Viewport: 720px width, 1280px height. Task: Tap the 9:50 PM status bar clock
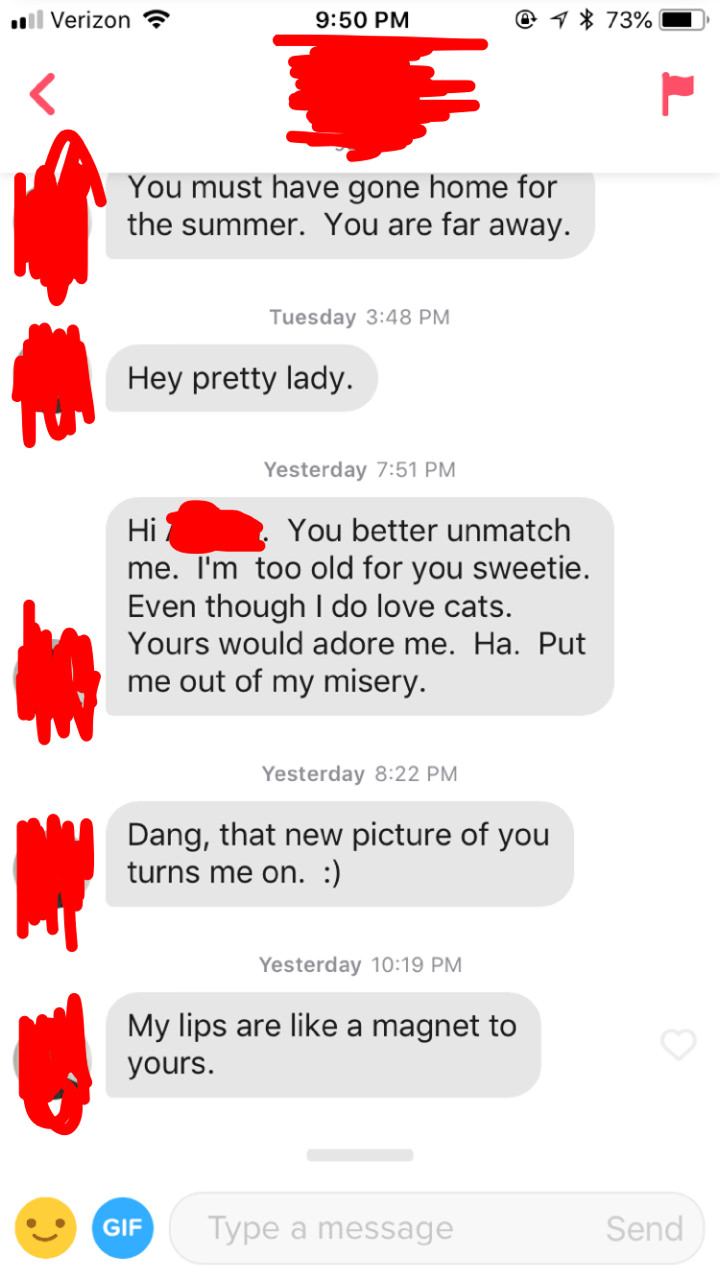[361, 19]
